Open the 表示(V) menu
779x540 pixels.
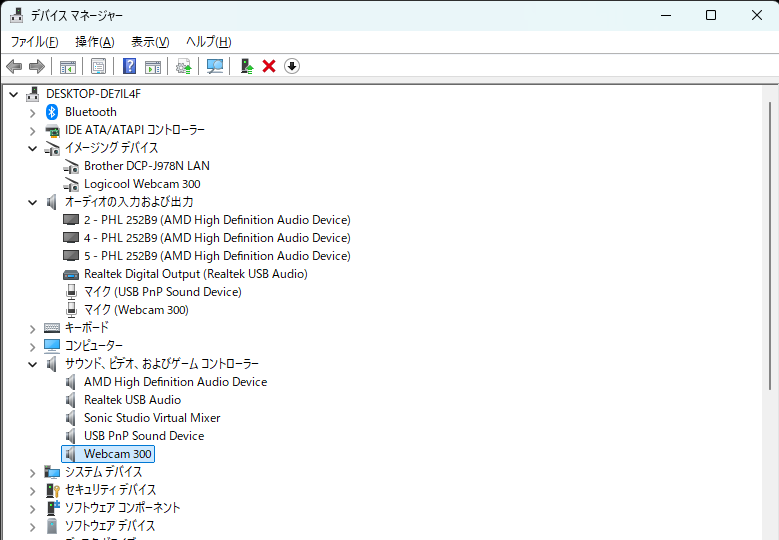150,42
